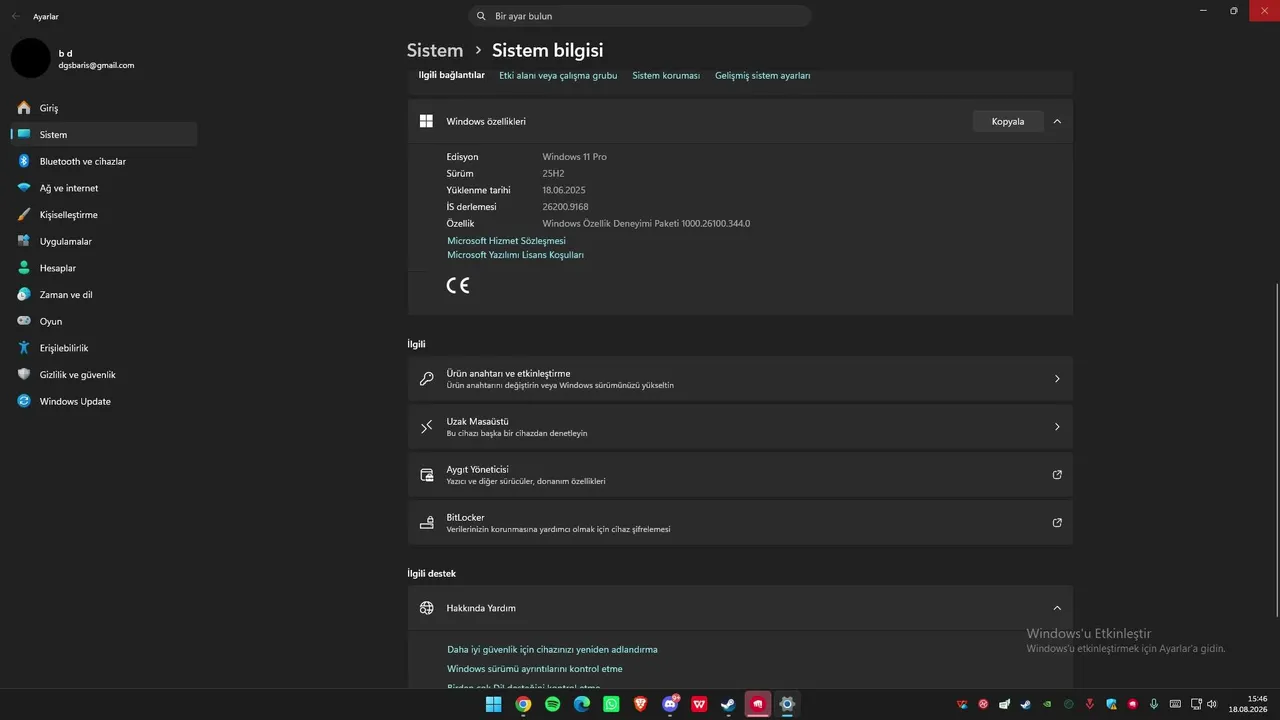This screenshot has height=720, width=1280.
Task: Open the speaker volume icon in tray
Action: click(x=1213, y=704)
